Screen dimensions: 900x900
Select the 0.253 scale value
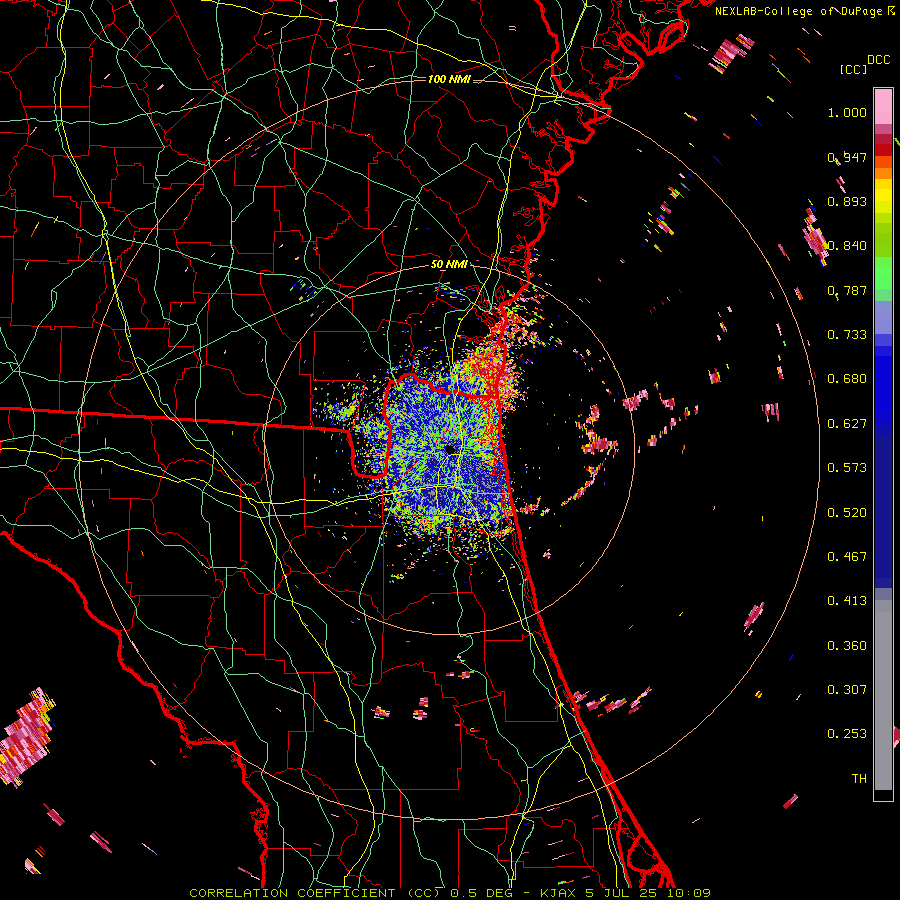coord(847,734)
